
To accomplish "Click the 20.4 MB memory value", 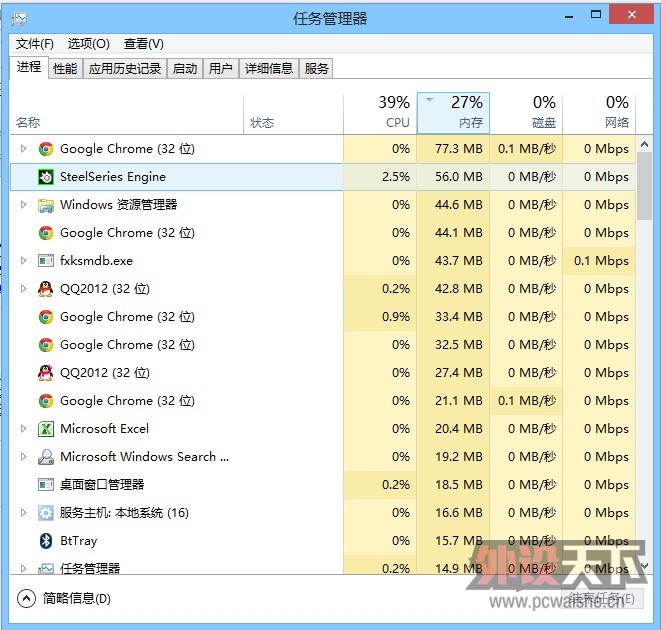I will click(x=459, y=428).
